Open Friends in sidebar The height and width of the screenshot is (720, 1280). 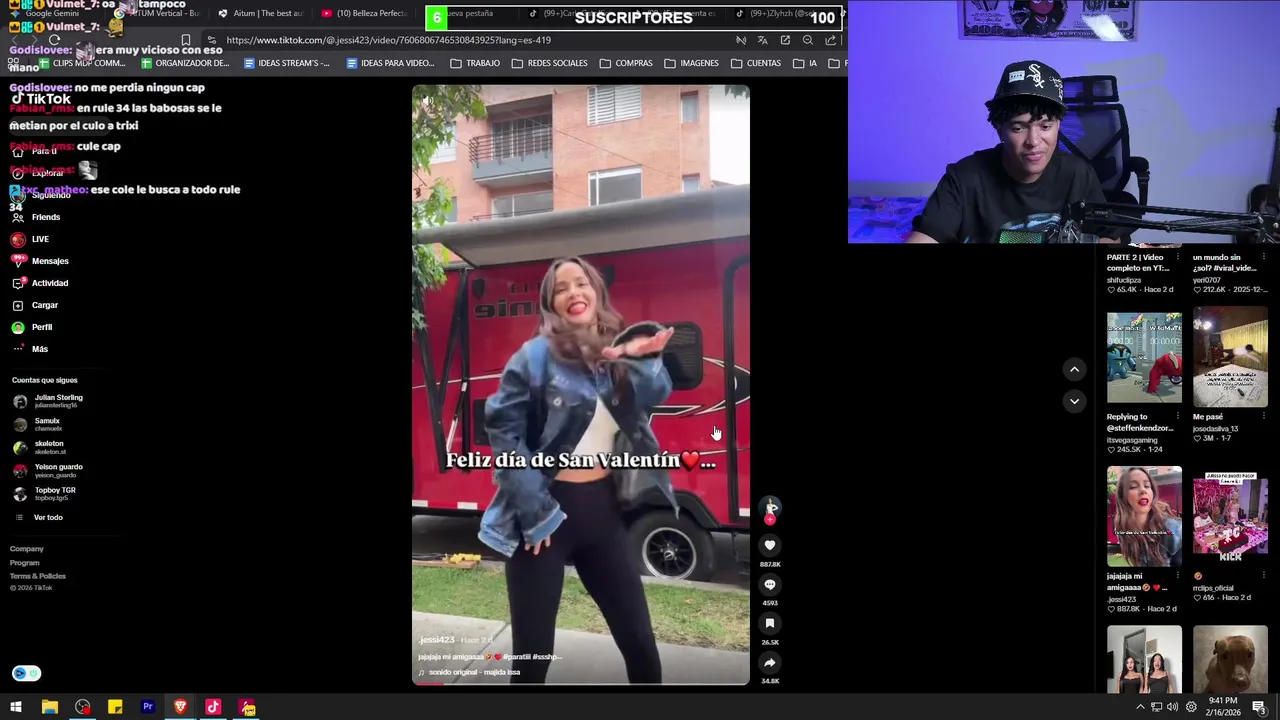tap(36, 217)
